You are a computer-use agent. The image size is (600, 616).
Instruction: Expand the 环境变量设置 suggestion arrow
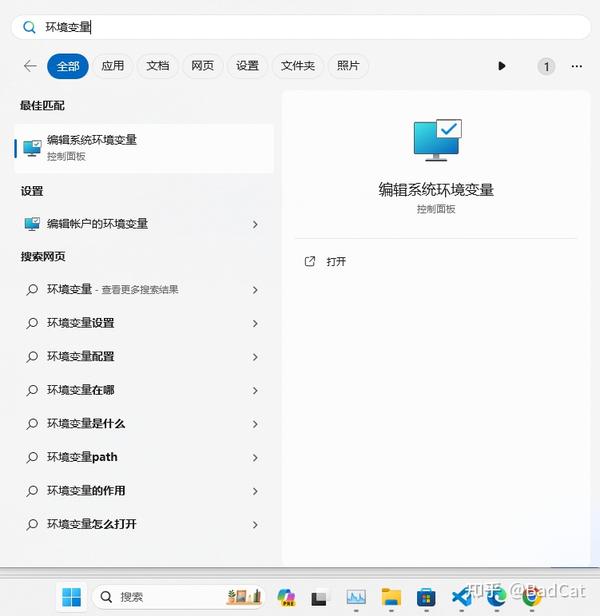[255, 323]
